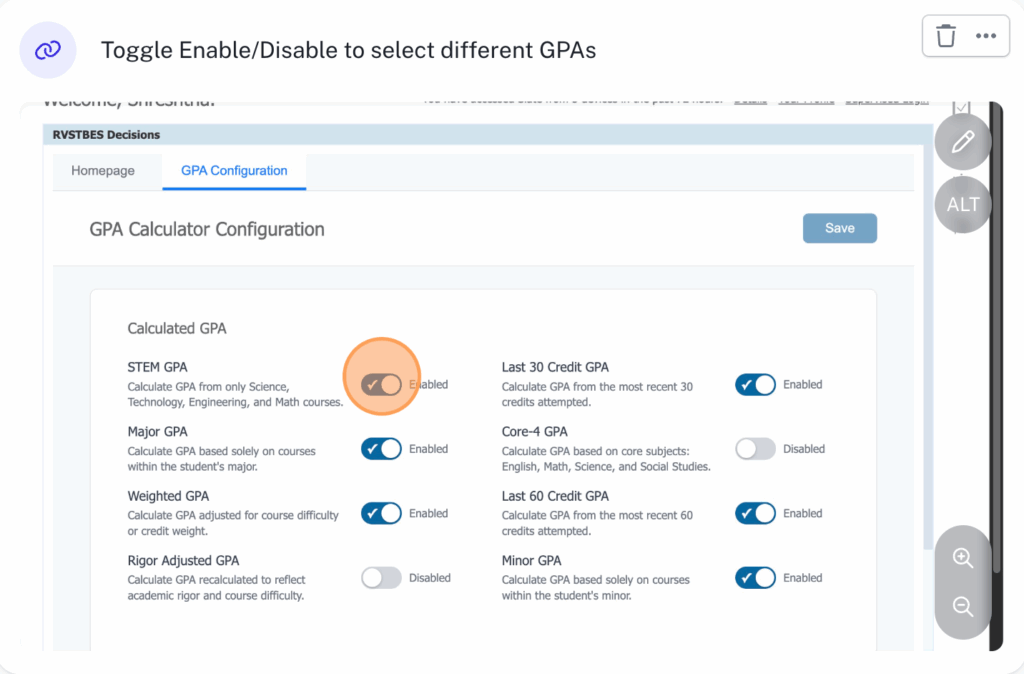Enable the Rigor Adjusted GPA toggle

tap(381, 578)
